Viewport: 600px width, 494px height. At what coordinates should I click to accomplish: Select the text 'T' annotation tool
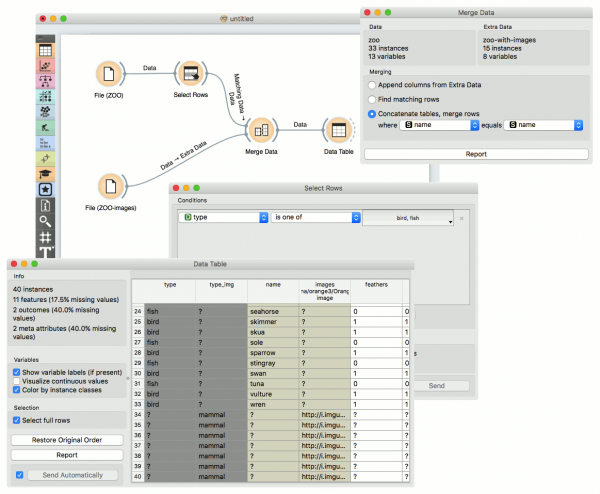[x=46, y=254]
